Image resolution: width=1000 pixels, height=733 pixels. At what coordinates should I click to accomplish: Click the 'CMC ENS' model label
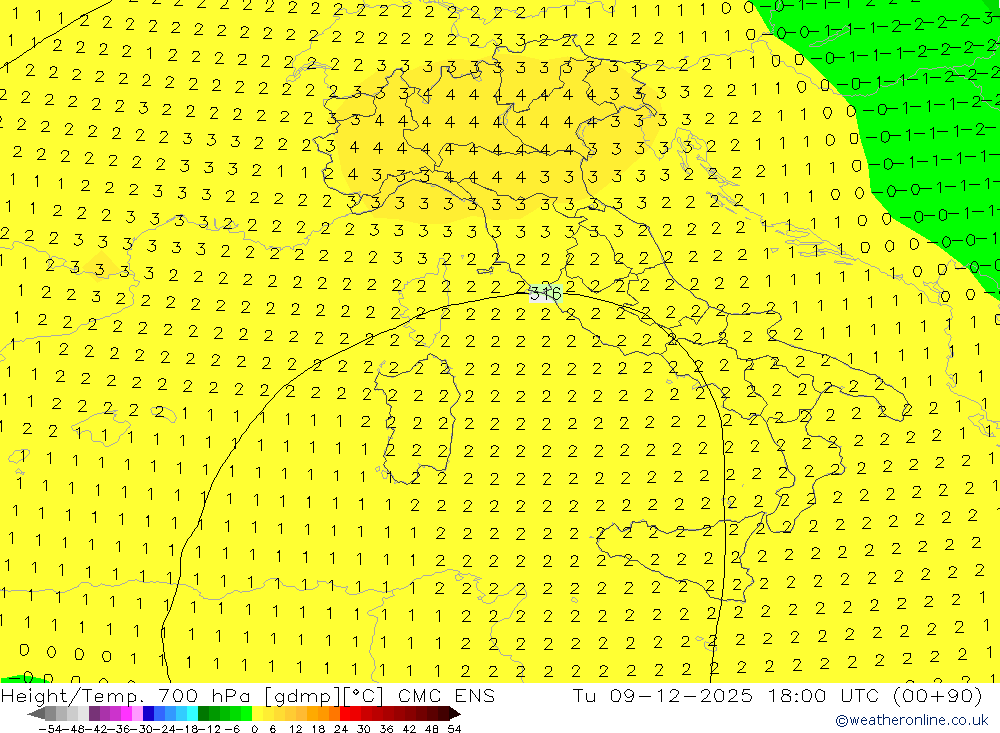coord(446,695)
